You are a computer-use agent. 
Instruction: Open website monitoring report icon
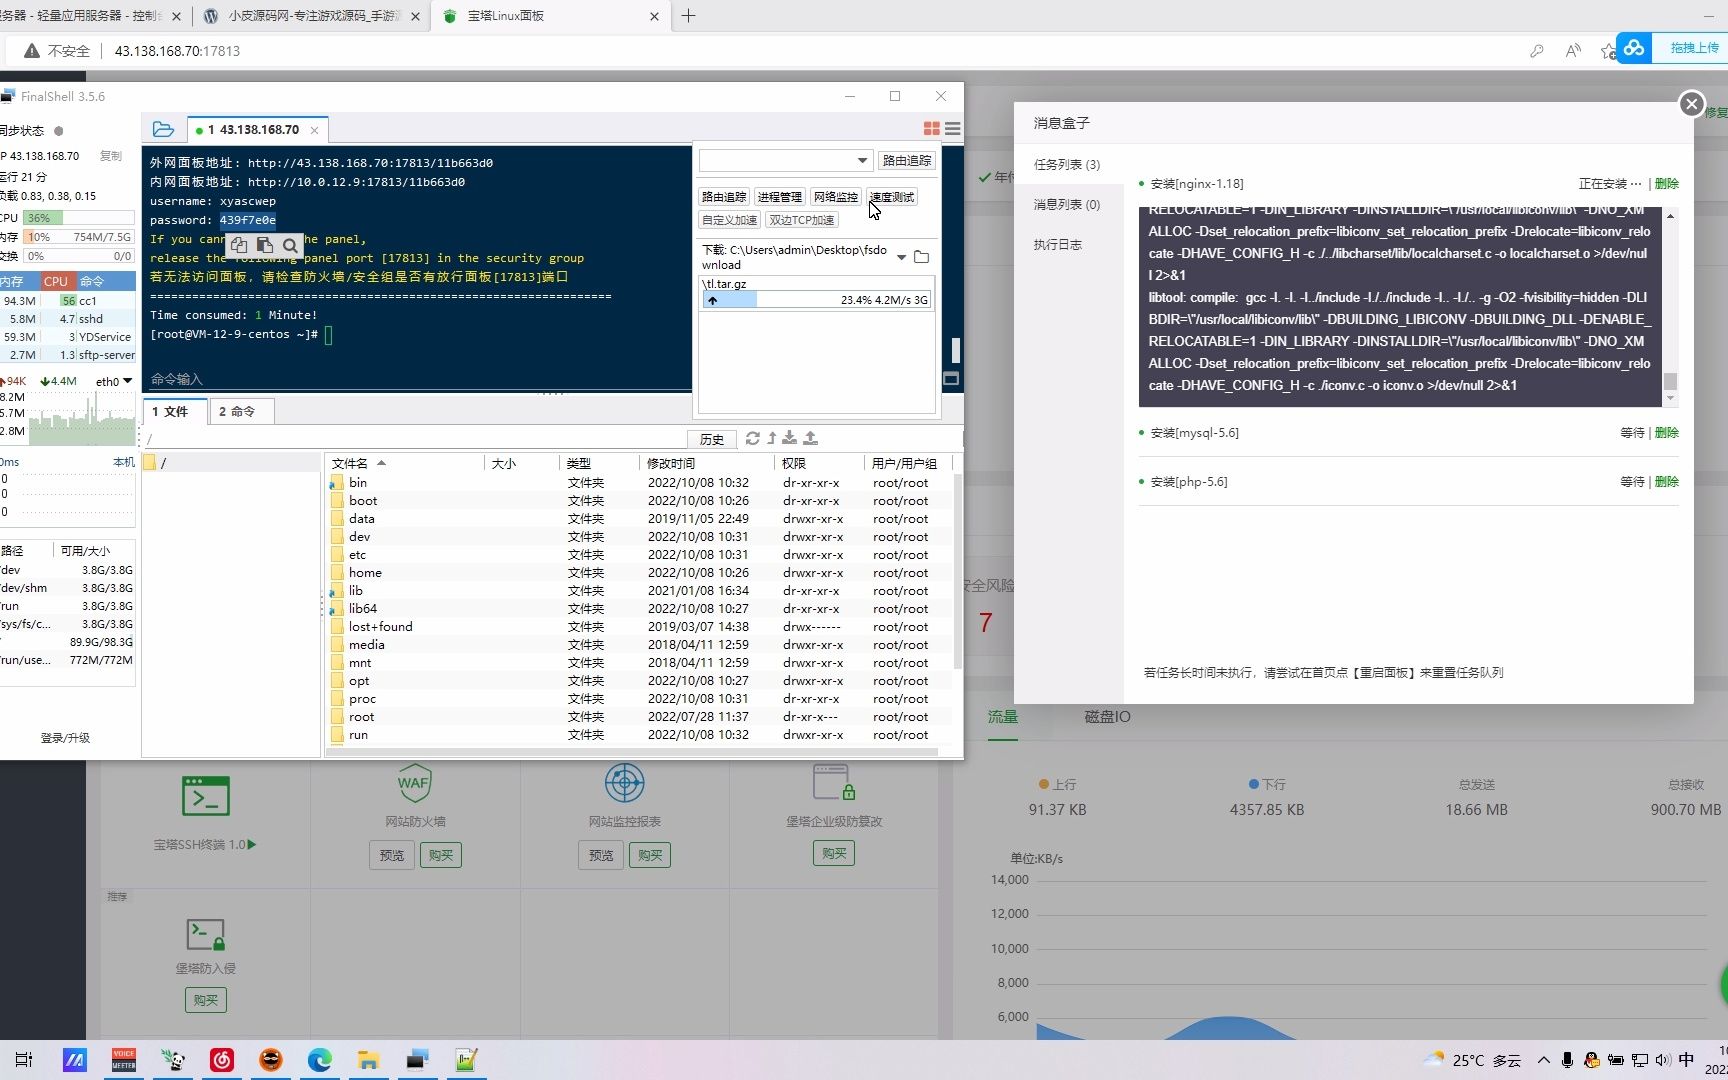(x=625, y=783)
